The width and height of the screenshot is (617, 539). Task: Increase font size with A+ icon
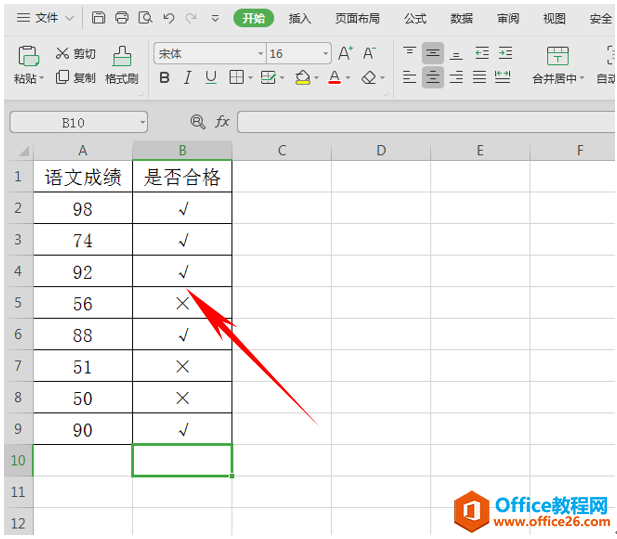[345, 53]
